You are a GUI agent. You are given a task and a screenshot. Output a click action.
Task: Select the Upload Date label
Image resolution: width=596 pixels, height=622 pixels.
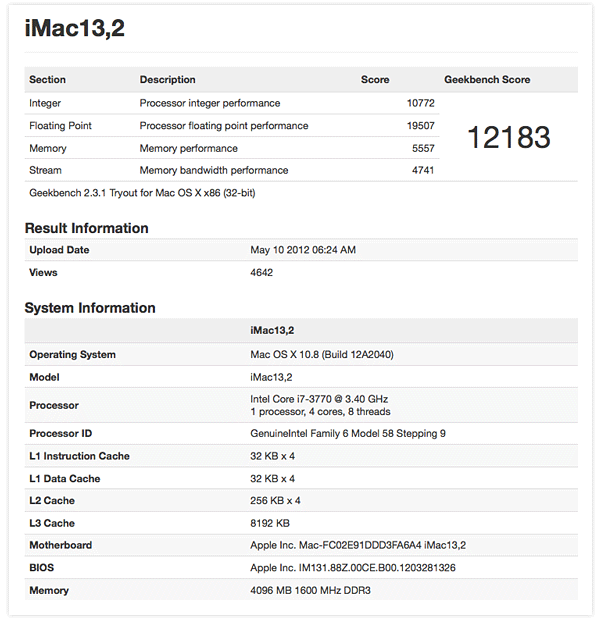coord(59,250)
